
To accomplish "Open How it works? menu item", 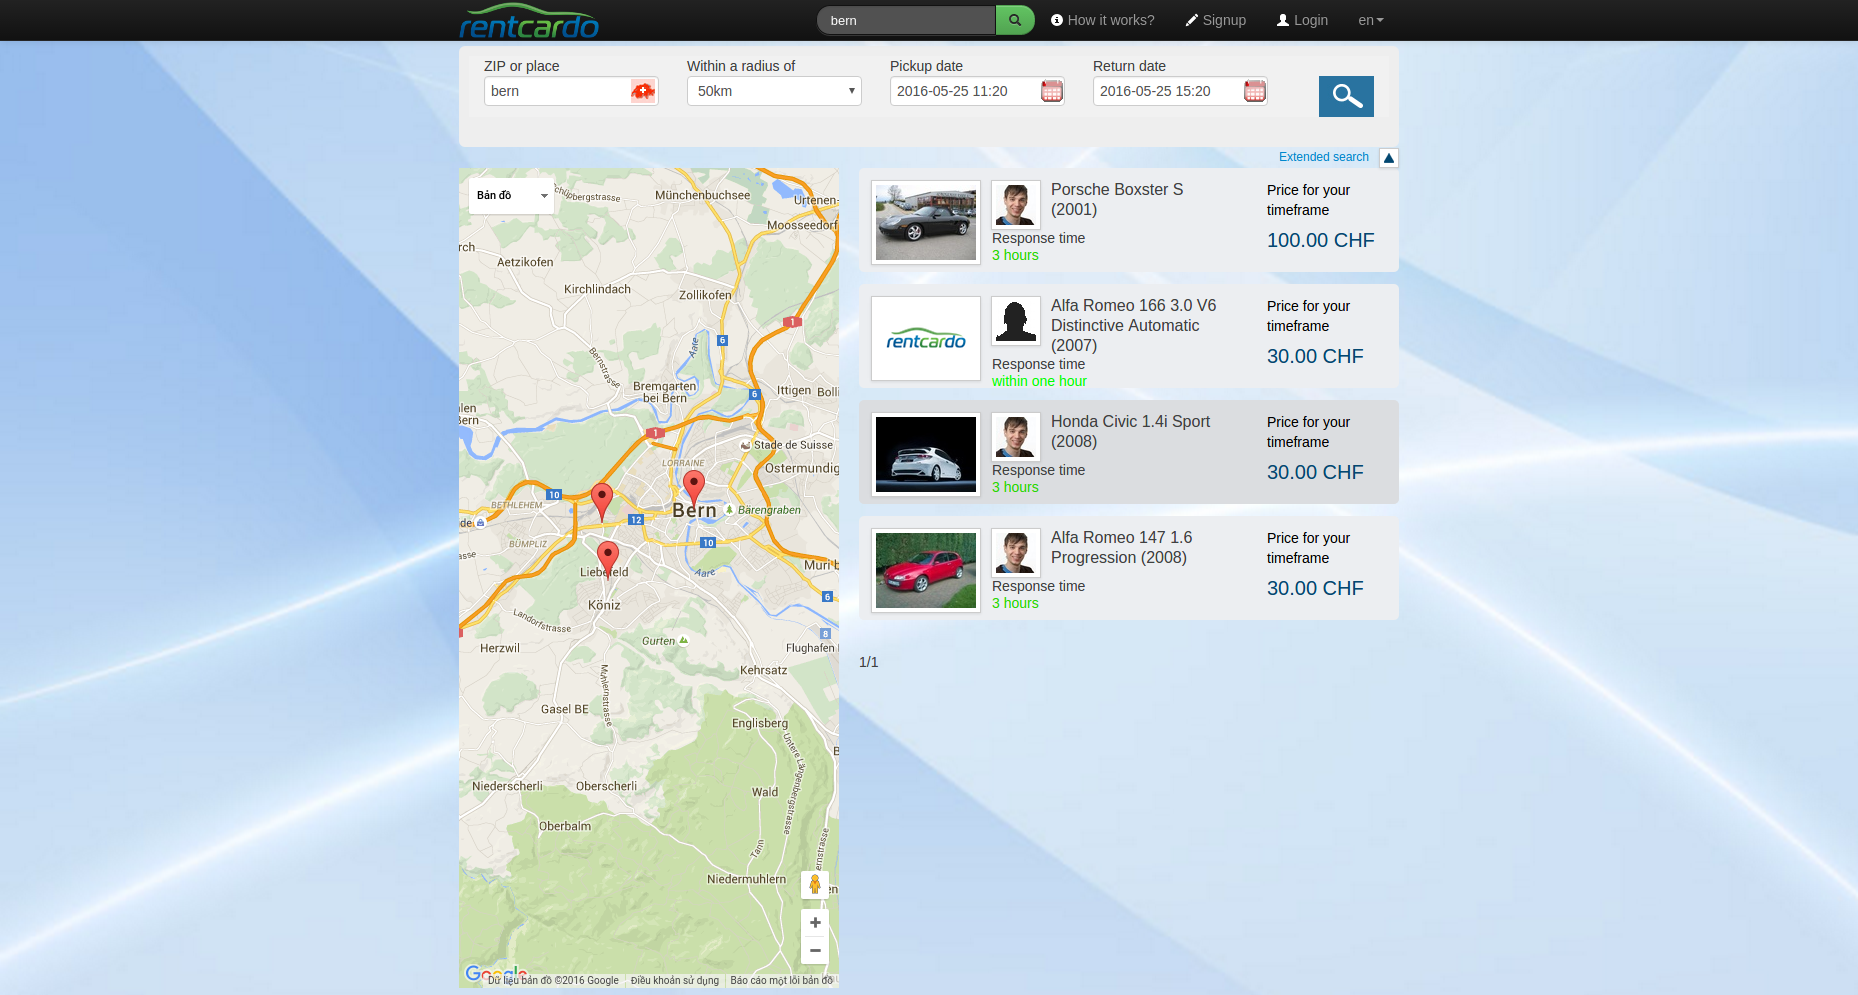I will tap(1102, 20).
